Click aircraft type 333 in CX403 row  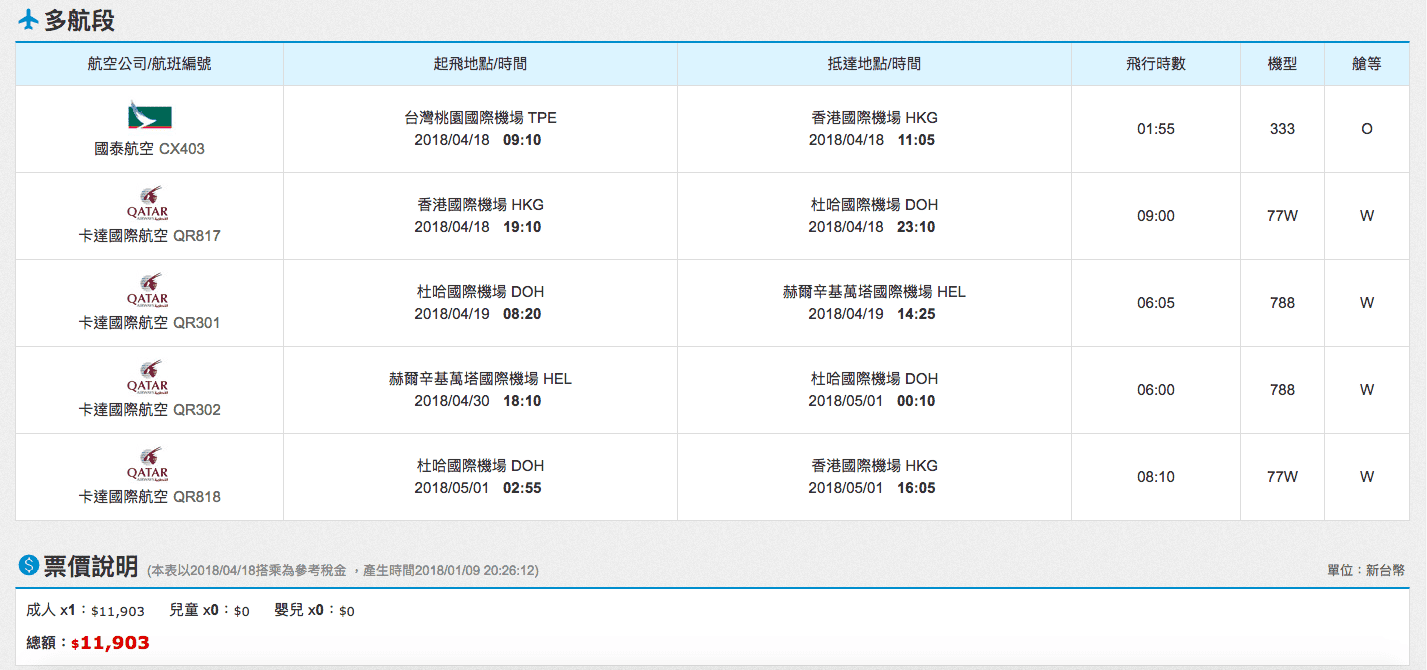click(1282, 129)
